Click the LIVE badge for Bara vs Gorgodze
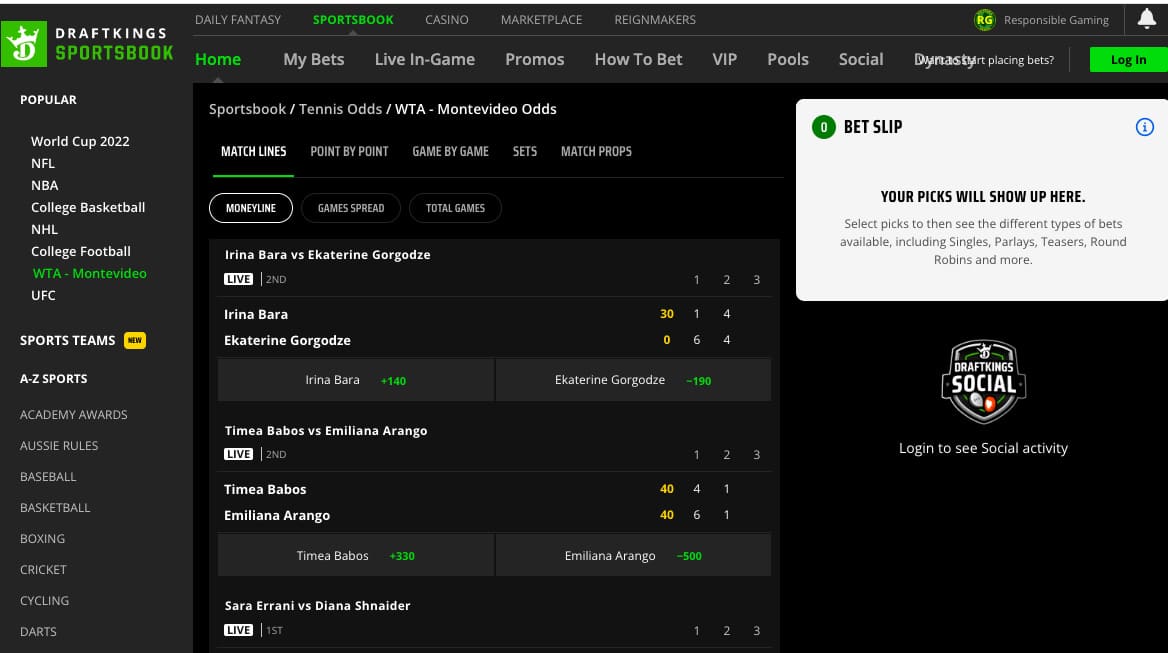Screen dimensions: 1168x653 238,279
